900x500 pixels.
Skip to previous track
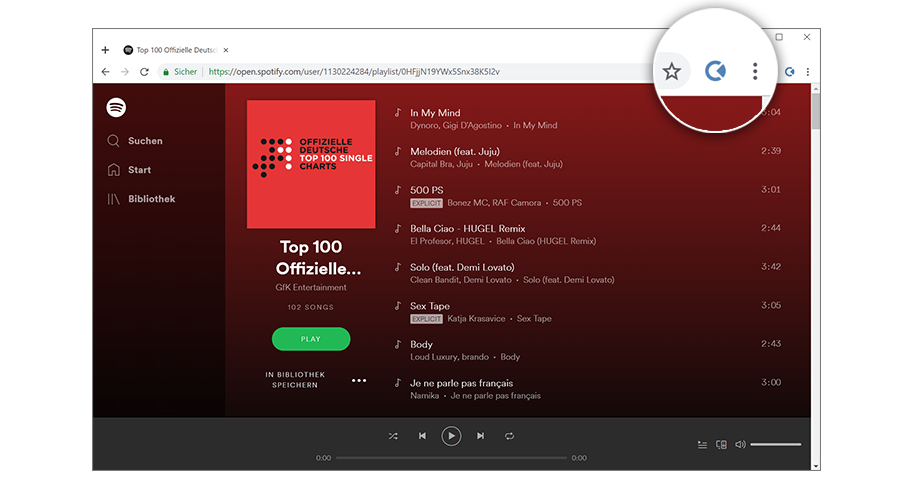coord(422,436)
